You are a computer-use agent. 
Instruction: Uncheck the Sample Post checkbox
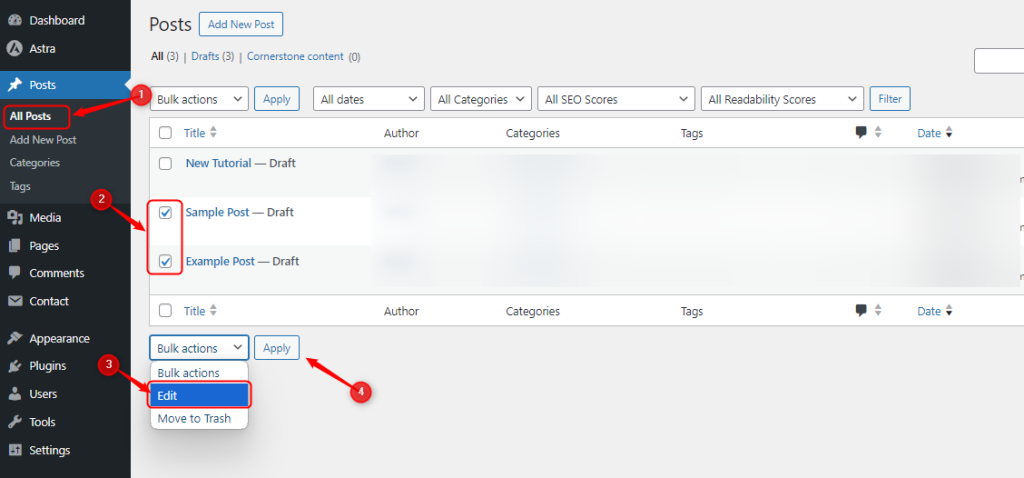(166, 213)
